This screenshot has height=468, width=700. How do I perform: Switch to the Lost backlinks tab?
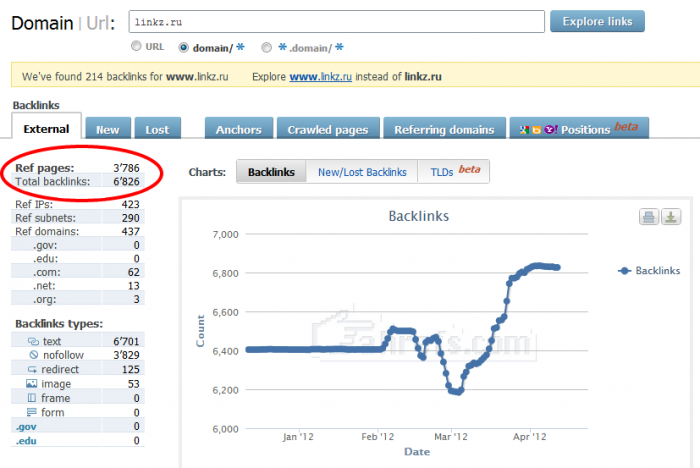pyautogui.click(x=158, y=128)
